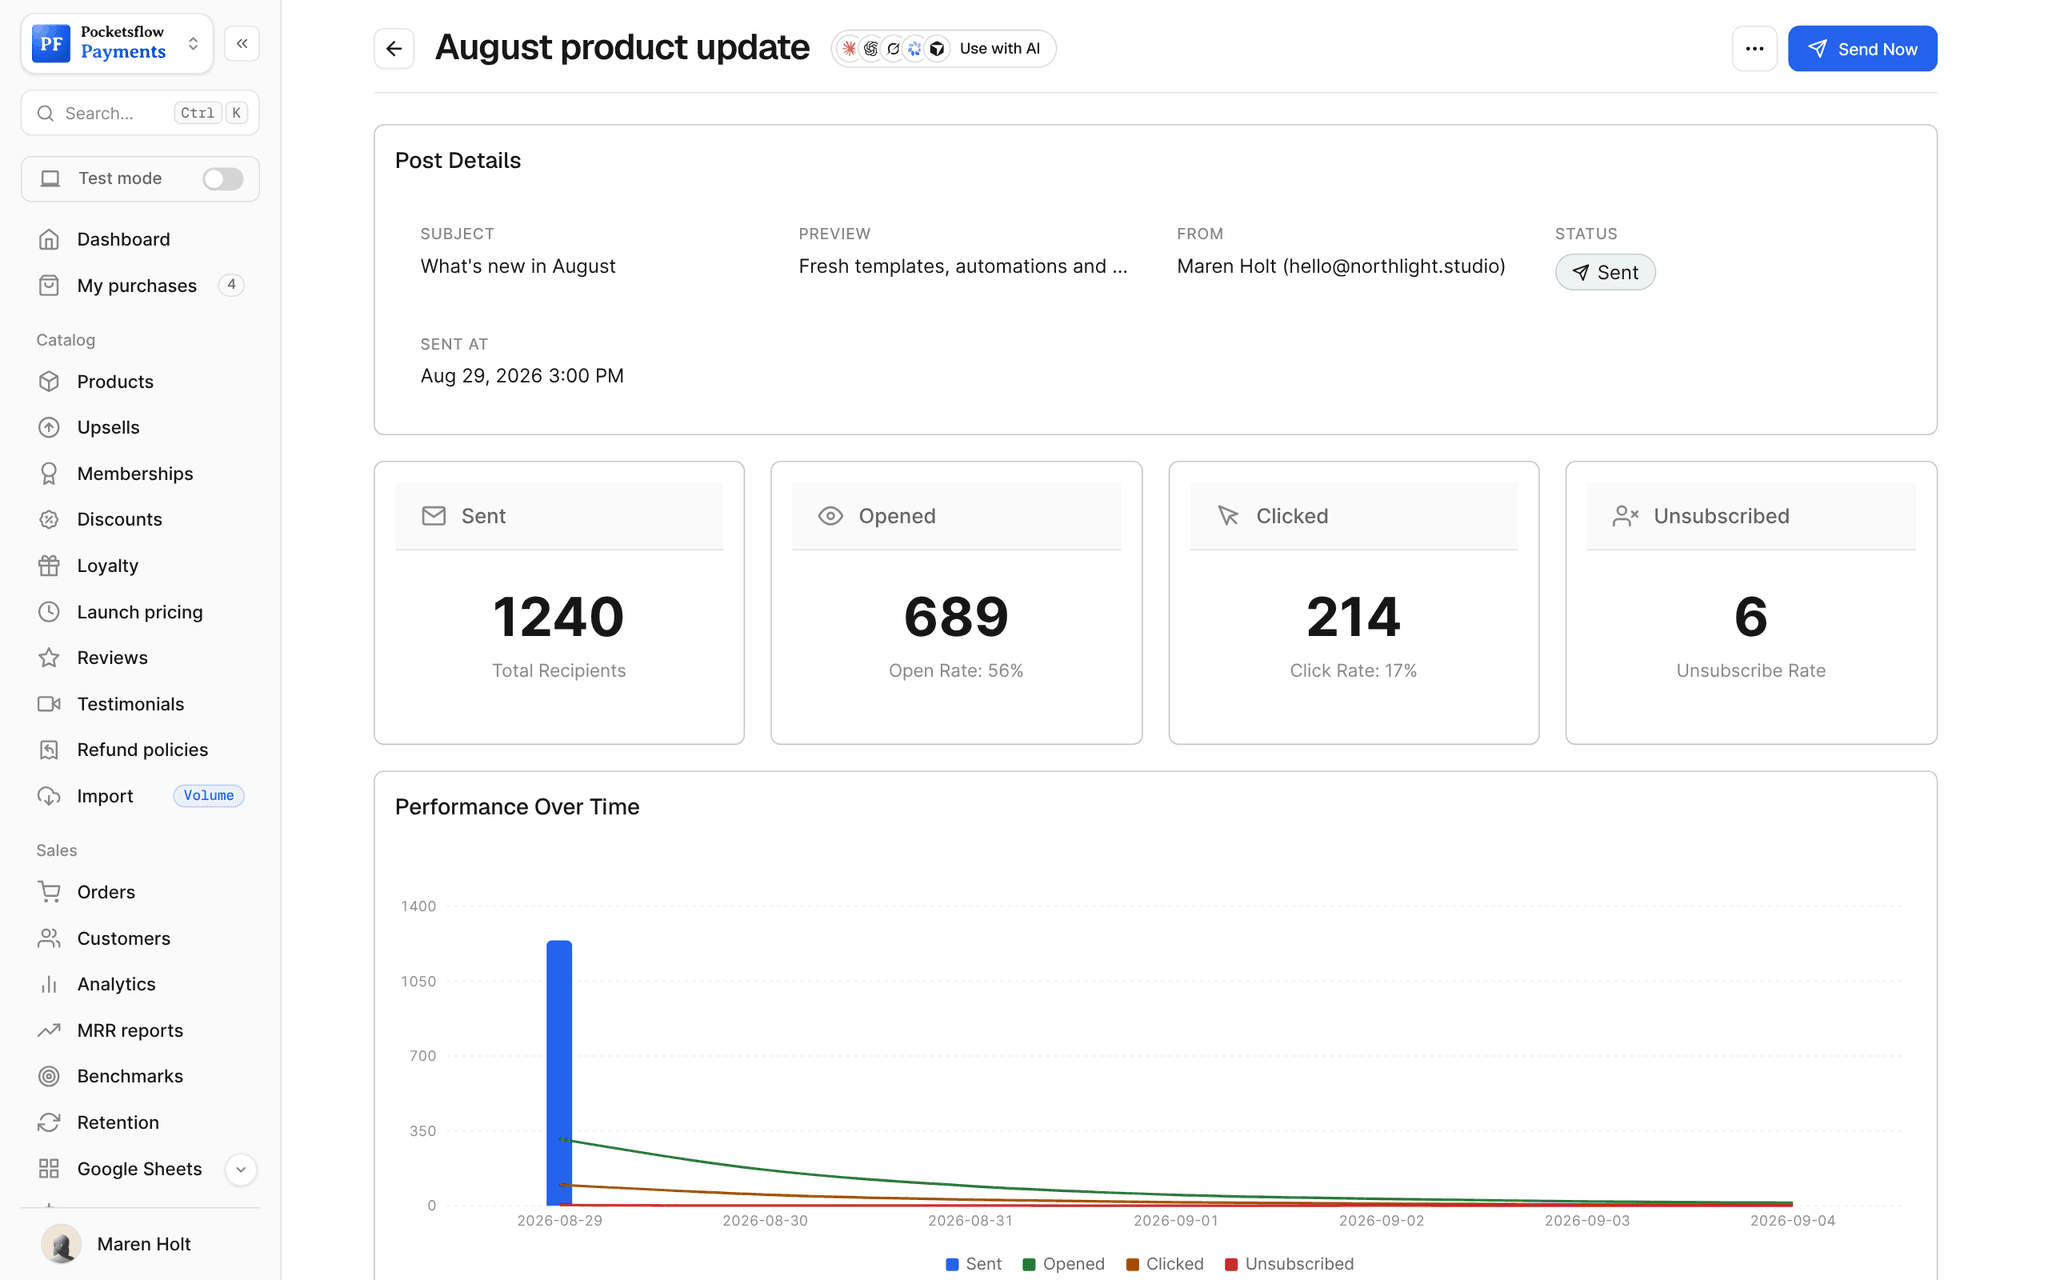Click the Opened stat card header

point(956,516)
